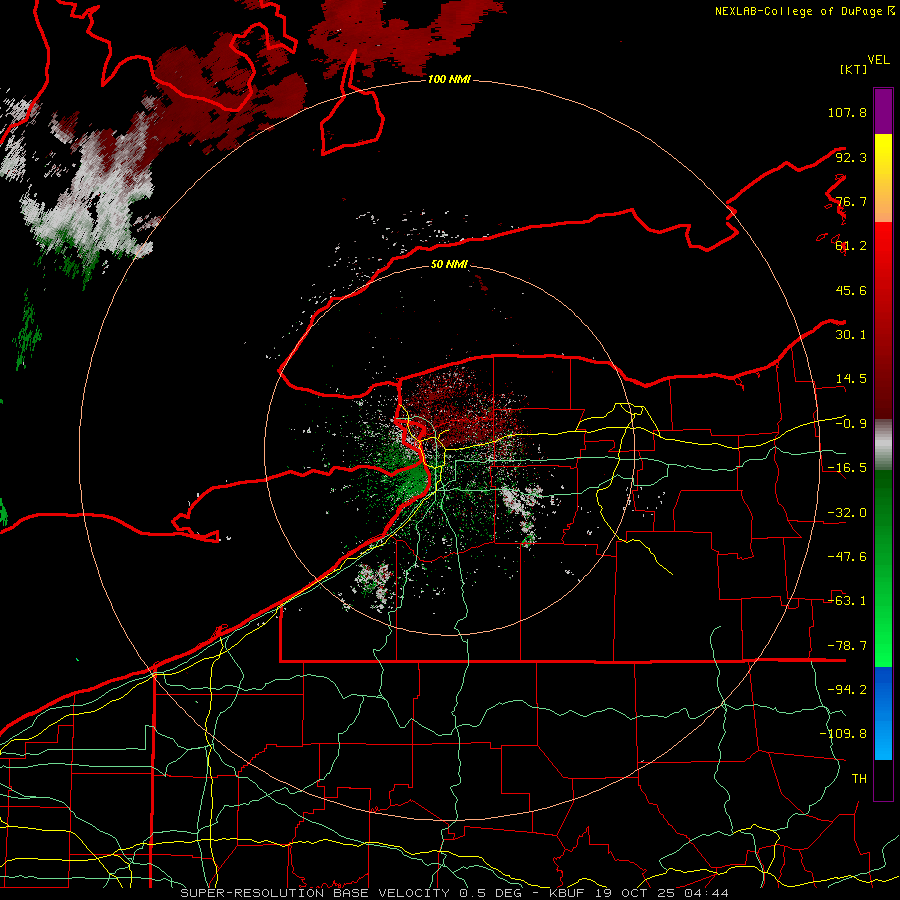
Task: Click the 50 NMI range ring label
Action: point(449,264)
